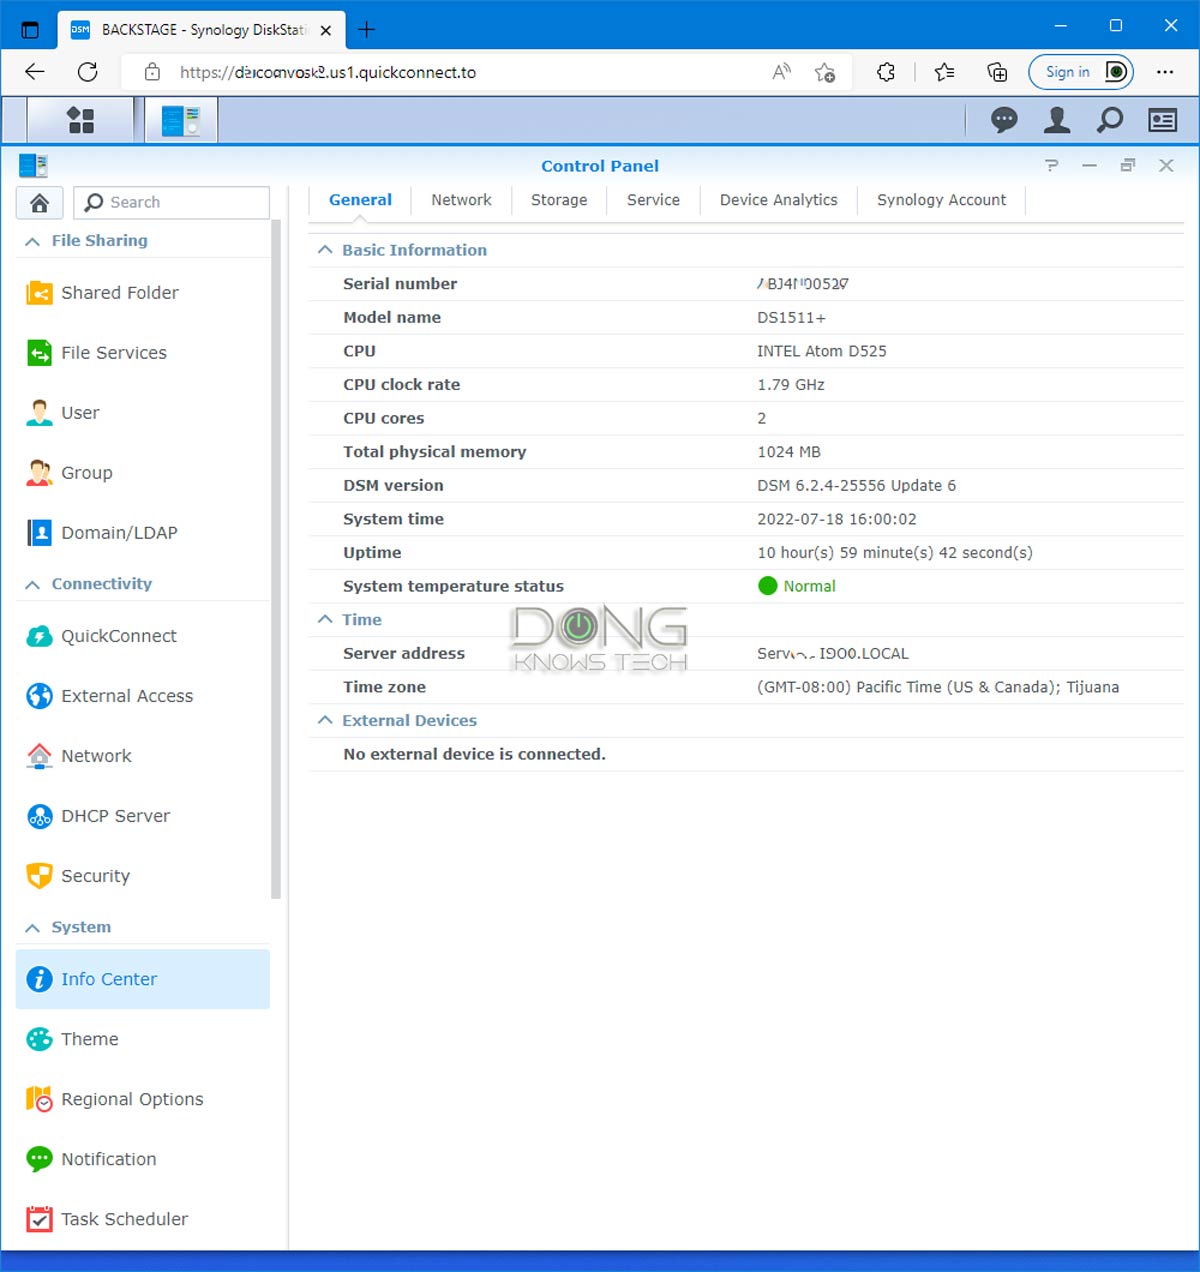The image size is (1200, 1272).
Task: Refresh the browser page
Action: 88,72
